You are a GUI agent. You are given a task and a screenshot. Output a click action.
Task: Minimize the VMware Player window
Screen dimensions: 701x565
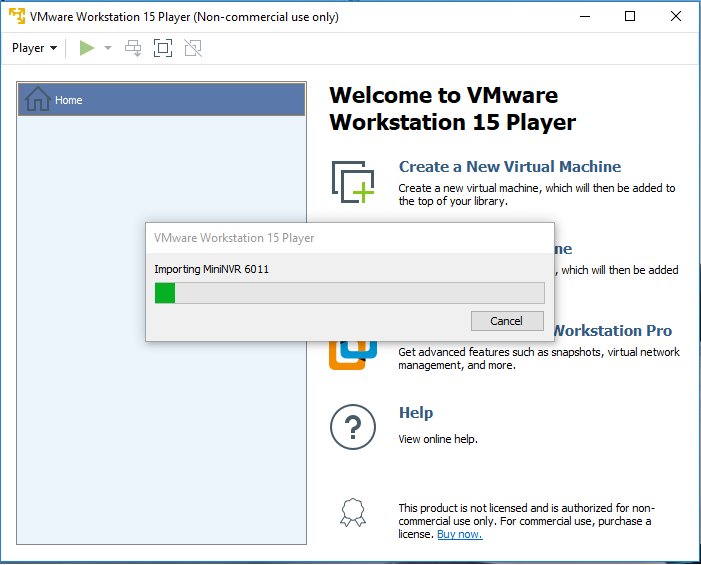click(x=585, y=17)
